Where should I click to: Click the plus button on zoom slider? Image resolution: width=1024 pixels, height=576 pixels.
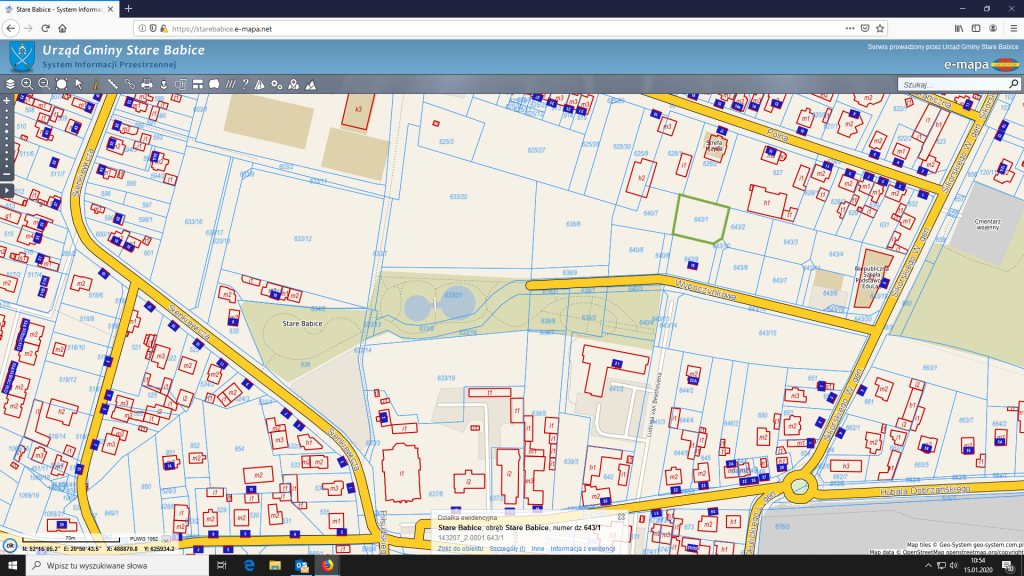tap(7, 101)
